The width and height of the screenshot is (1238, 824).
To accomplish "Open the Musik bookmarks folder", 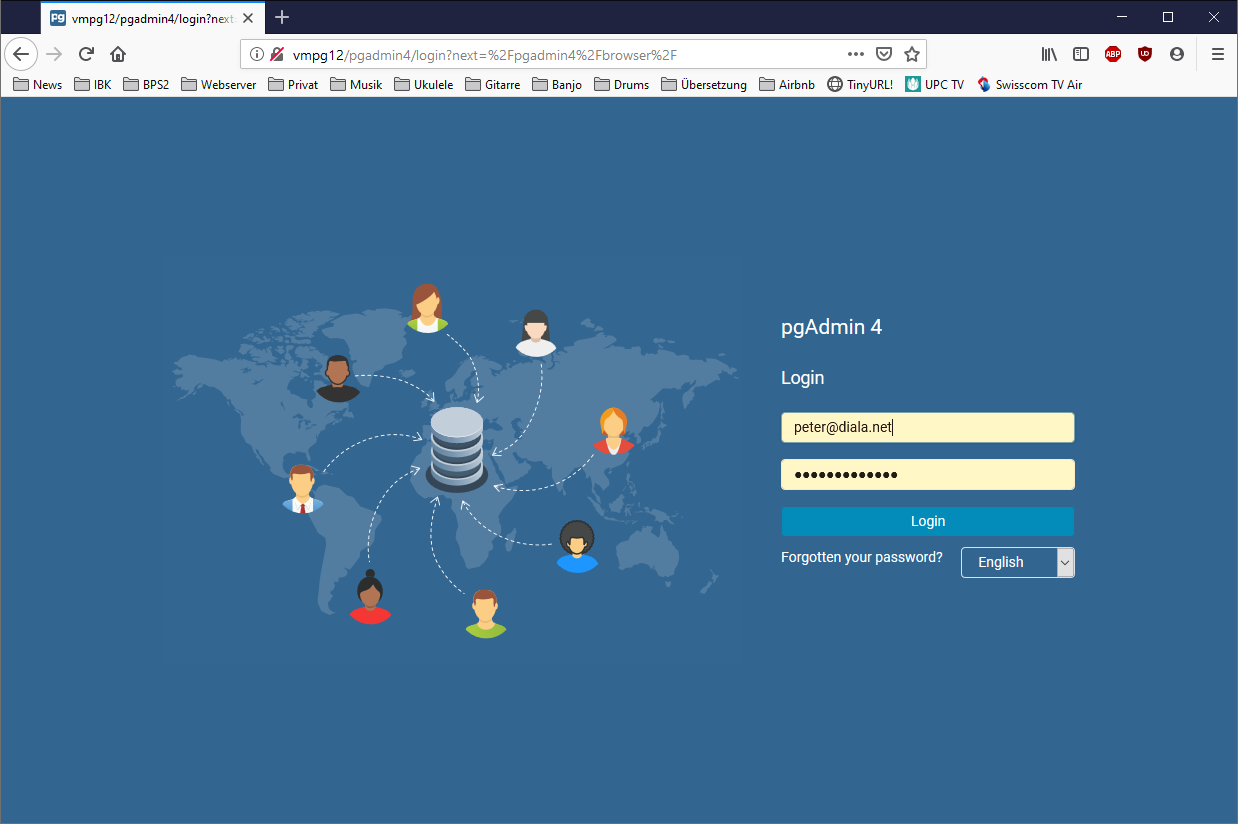I will (356, 85).
